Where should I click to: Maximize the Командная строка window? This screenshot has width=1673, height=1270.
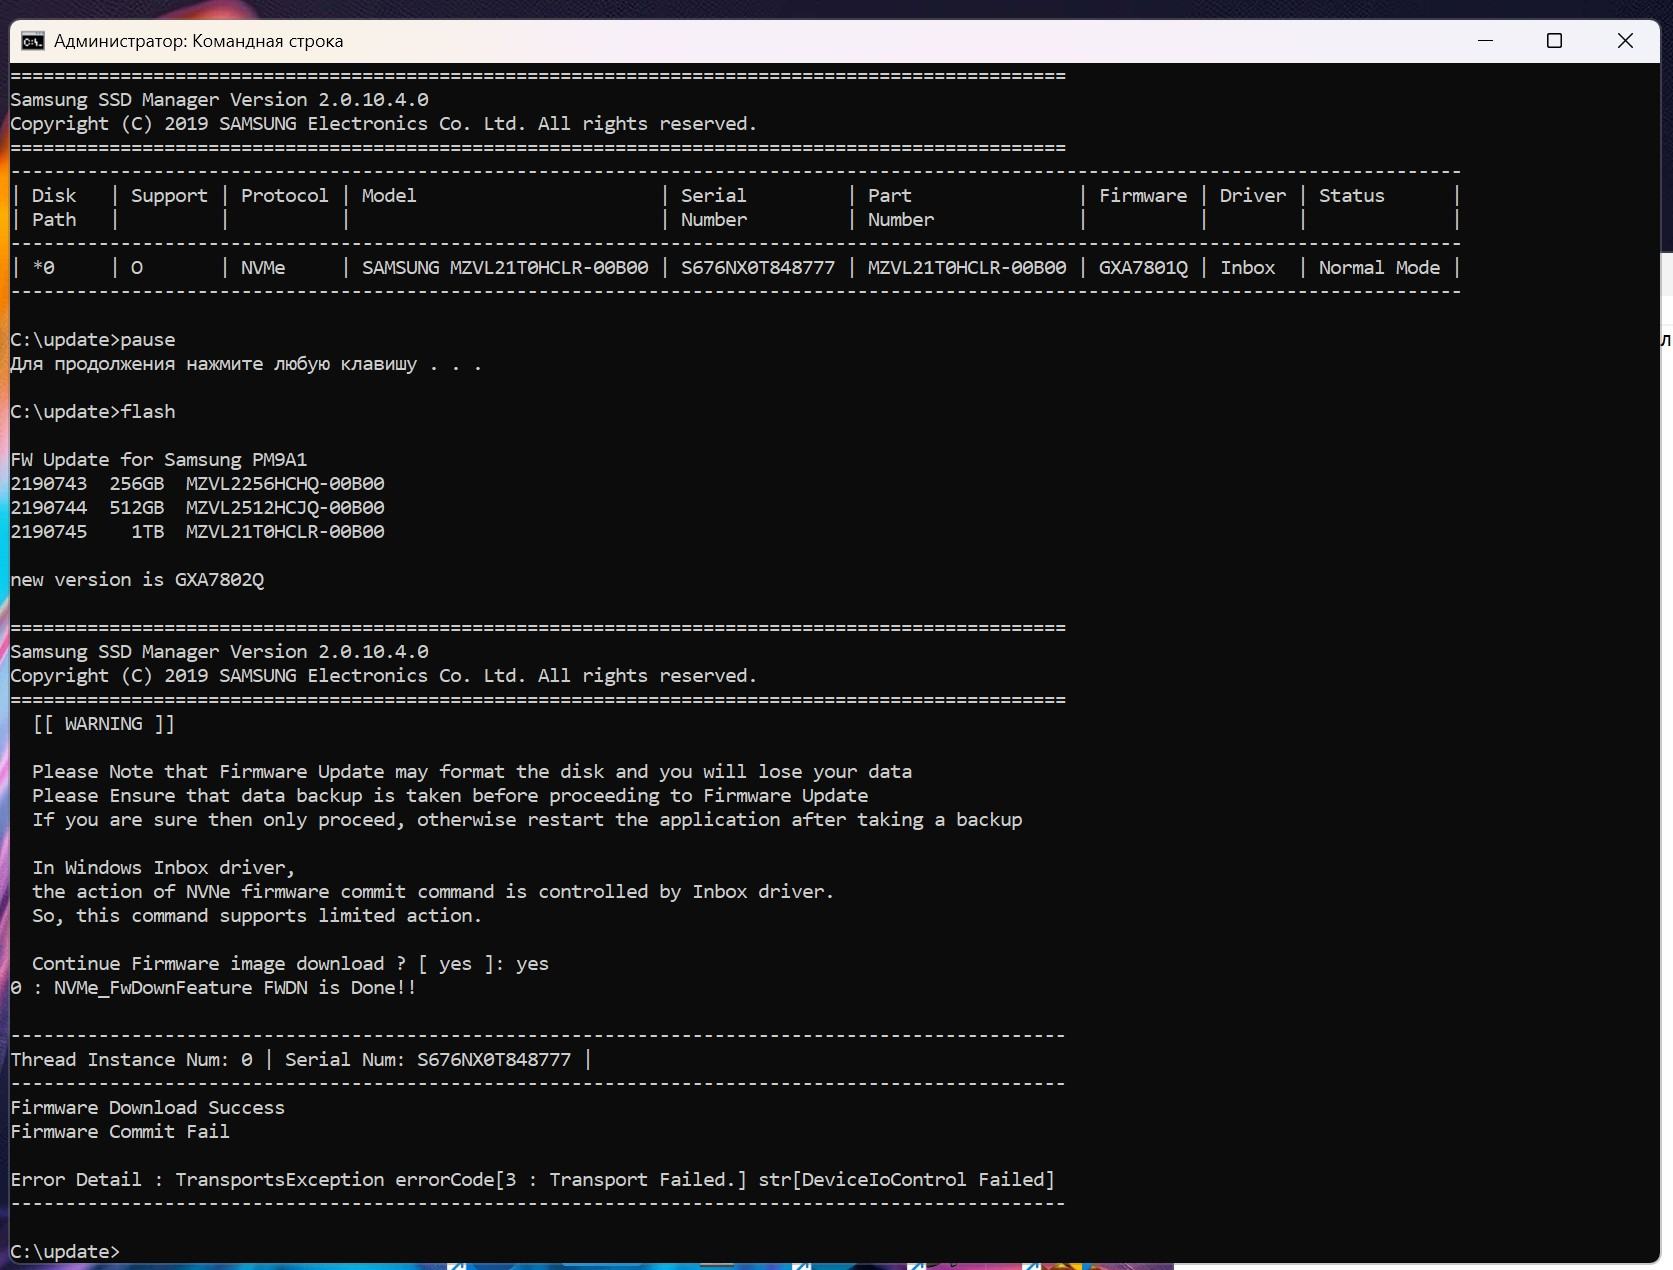(x=1554, y=41)
